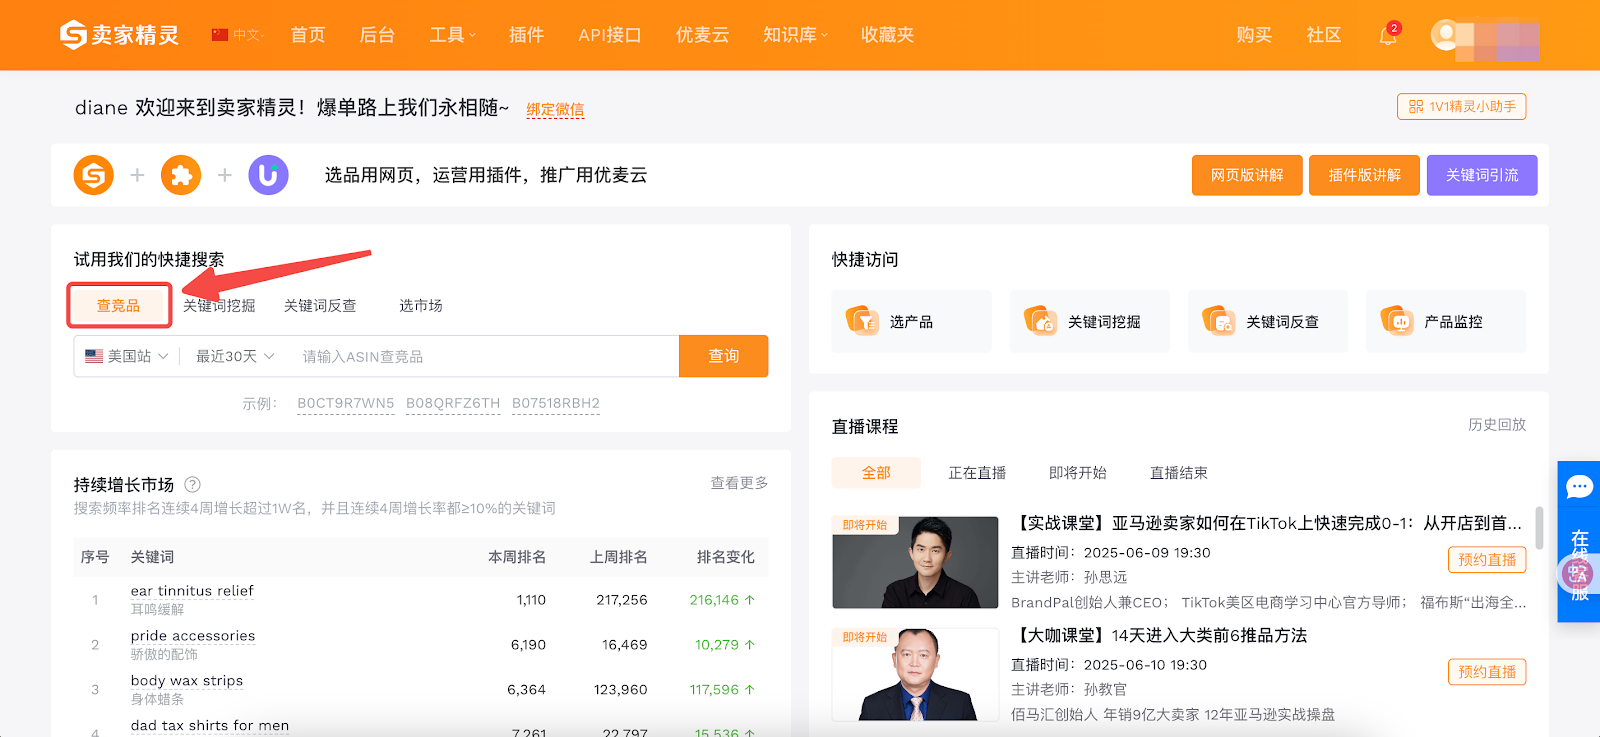Click example ASIN B08QRFZ6TH
This screenshot has width=1600, height=737.
click(x=453, y=403)
